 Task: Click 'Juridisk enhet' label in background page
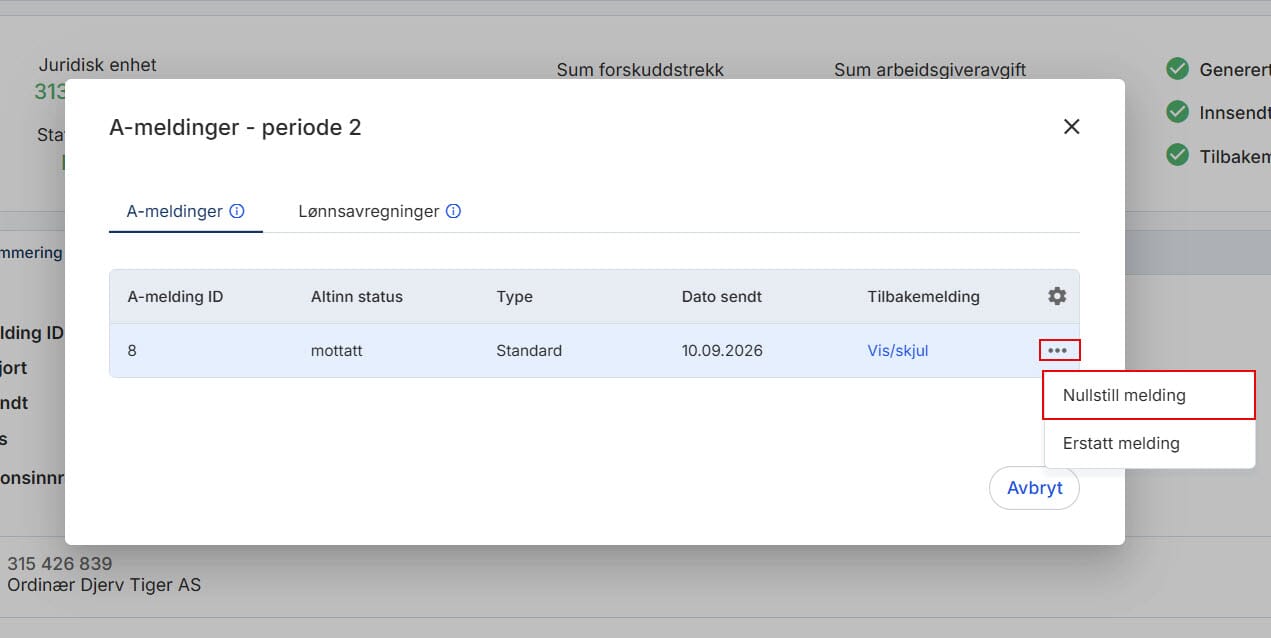tap(98, 65)
